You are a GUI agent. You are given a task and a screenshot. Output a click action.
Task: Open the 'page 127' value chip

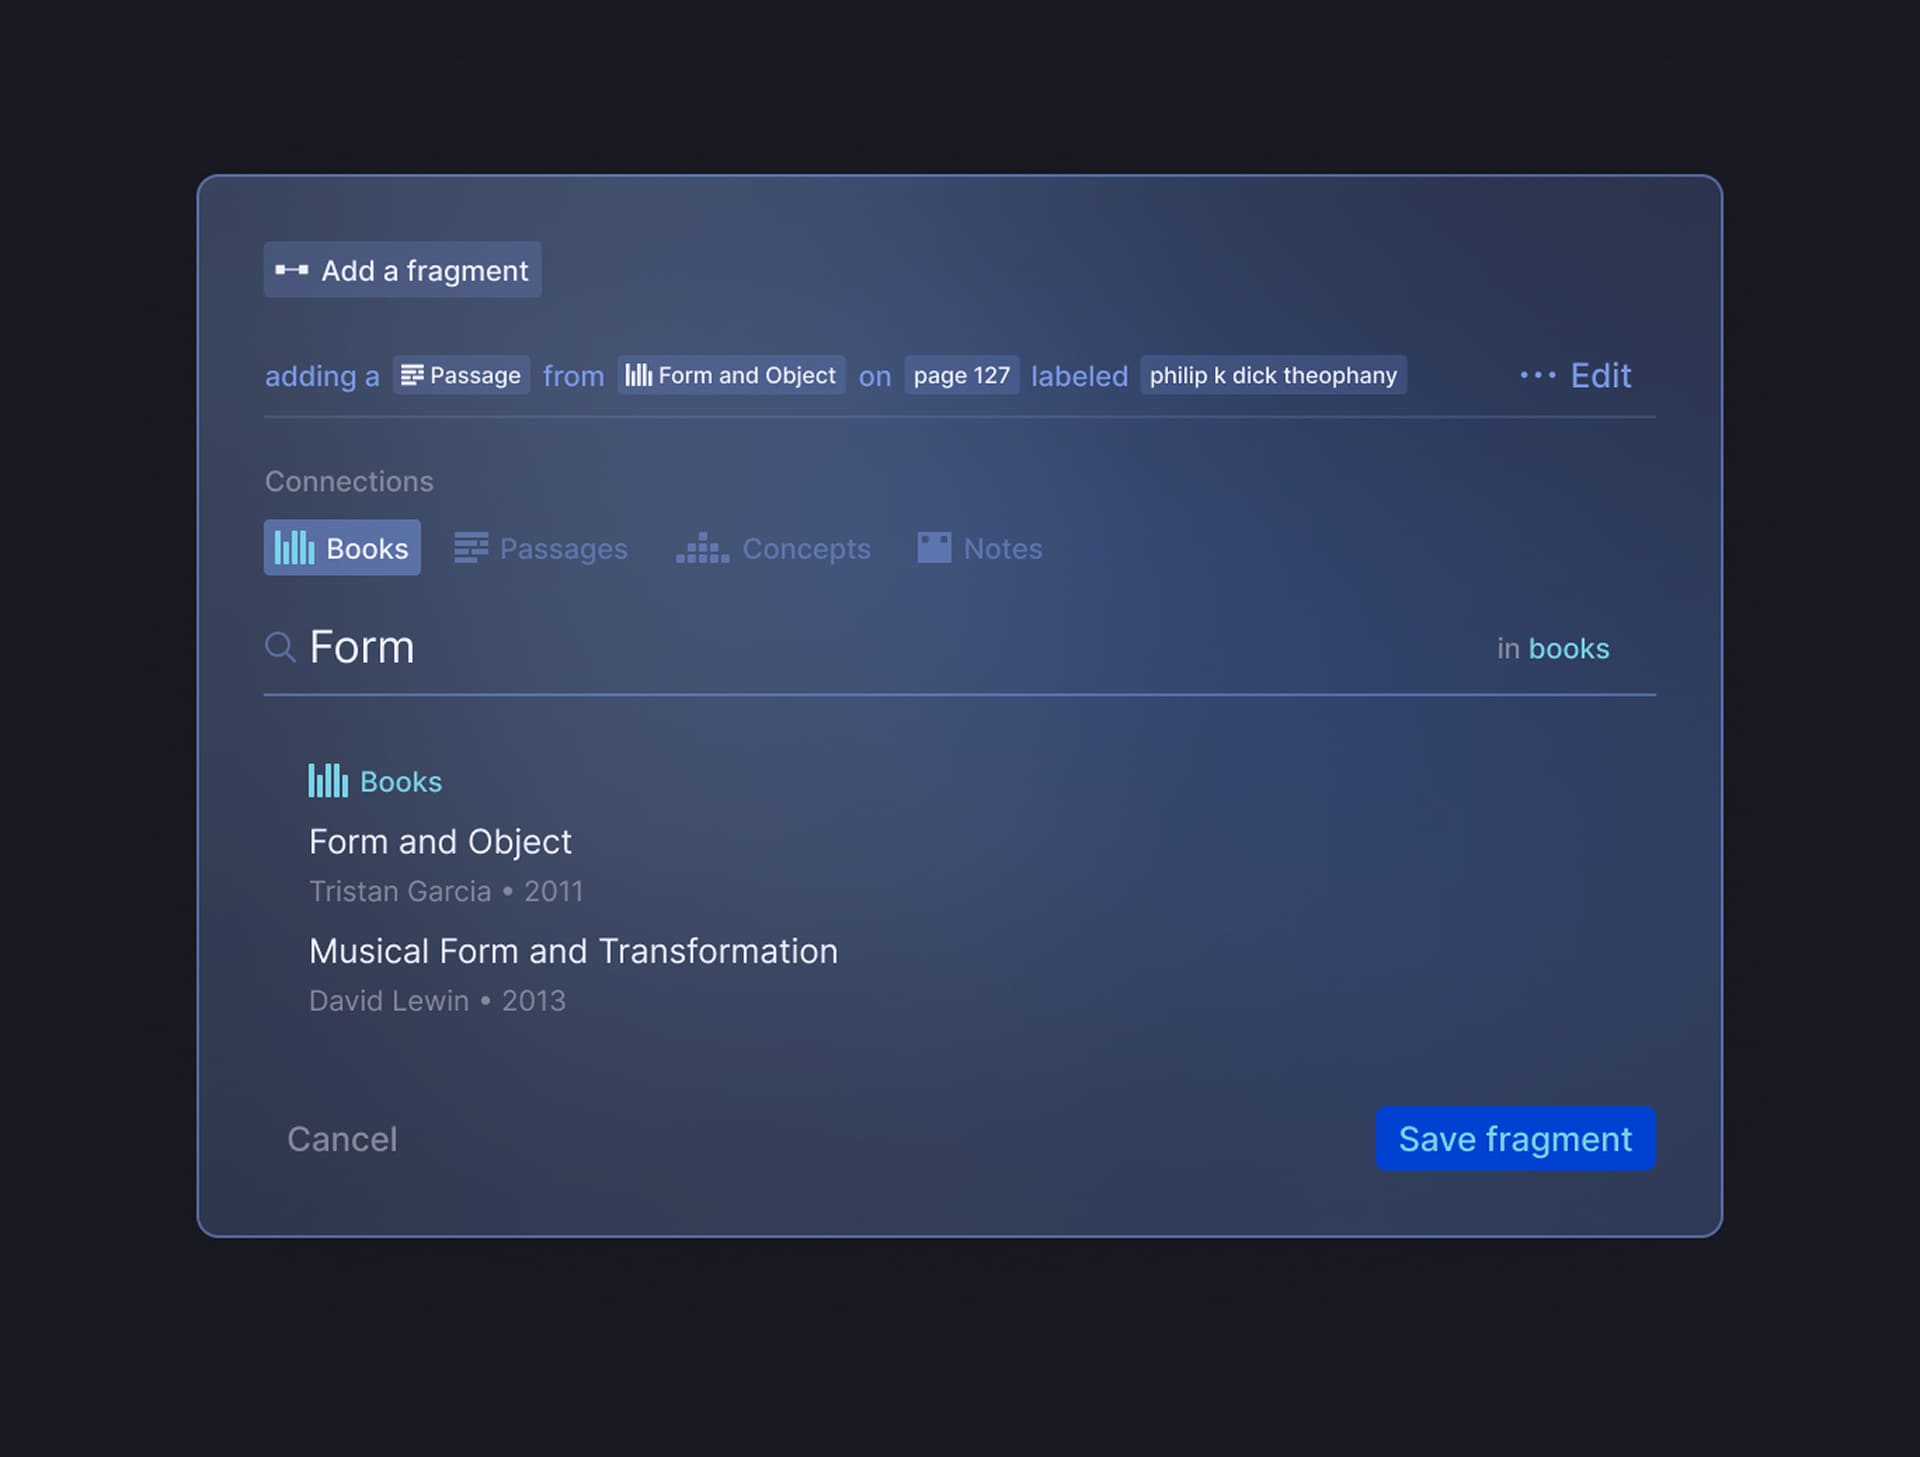(x=961, y=375)
